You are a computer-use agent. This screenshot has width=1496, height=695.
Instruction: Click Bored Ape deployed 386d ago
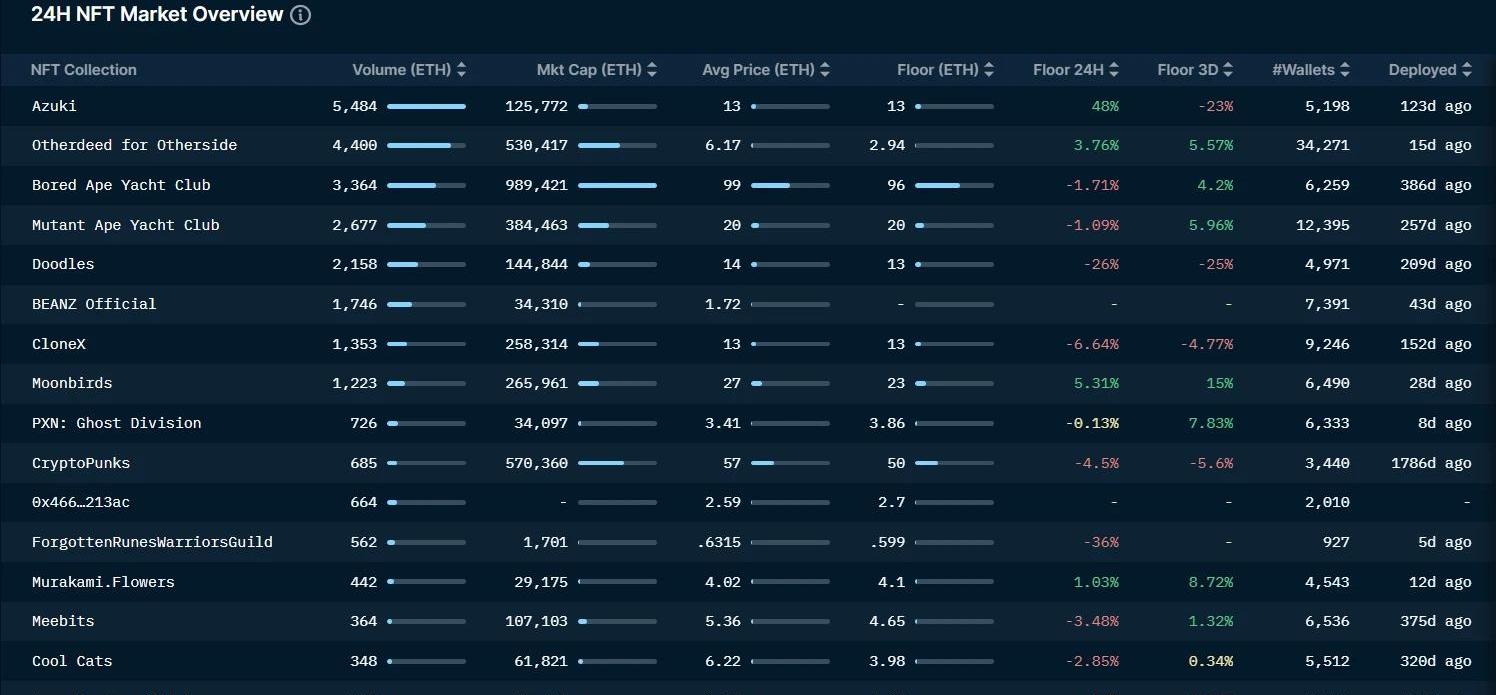(x=1436, y=185)
